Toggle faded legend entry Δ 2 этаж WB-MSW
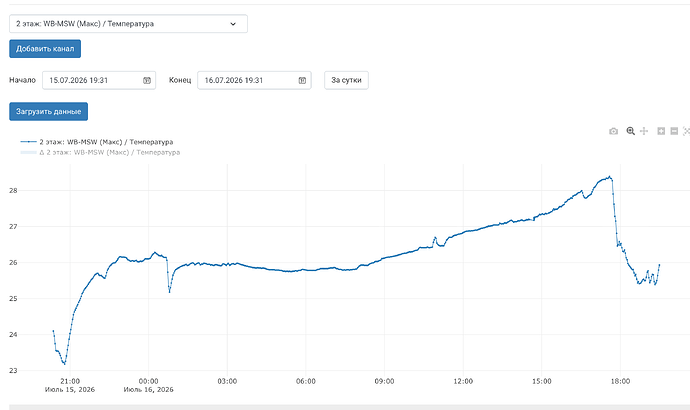This screenshot has width=690, height=410. coord(100,152)
